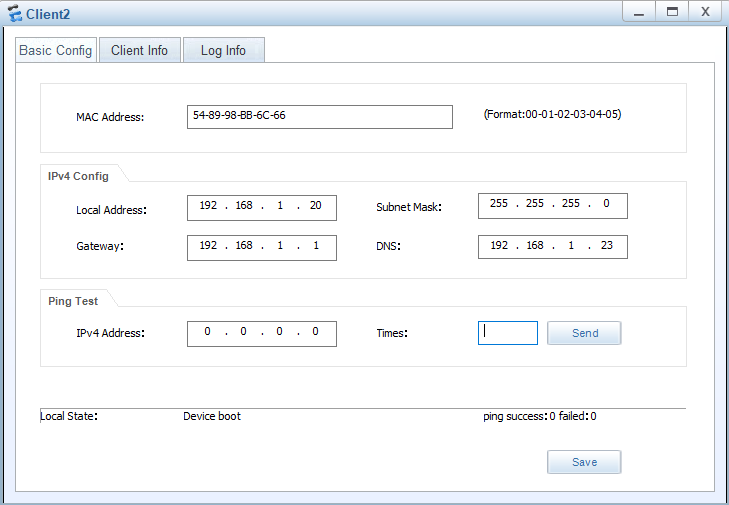Click last octet 0 of Subnet Mask
The width and height of the screenshot is (729, 505).
606,204
